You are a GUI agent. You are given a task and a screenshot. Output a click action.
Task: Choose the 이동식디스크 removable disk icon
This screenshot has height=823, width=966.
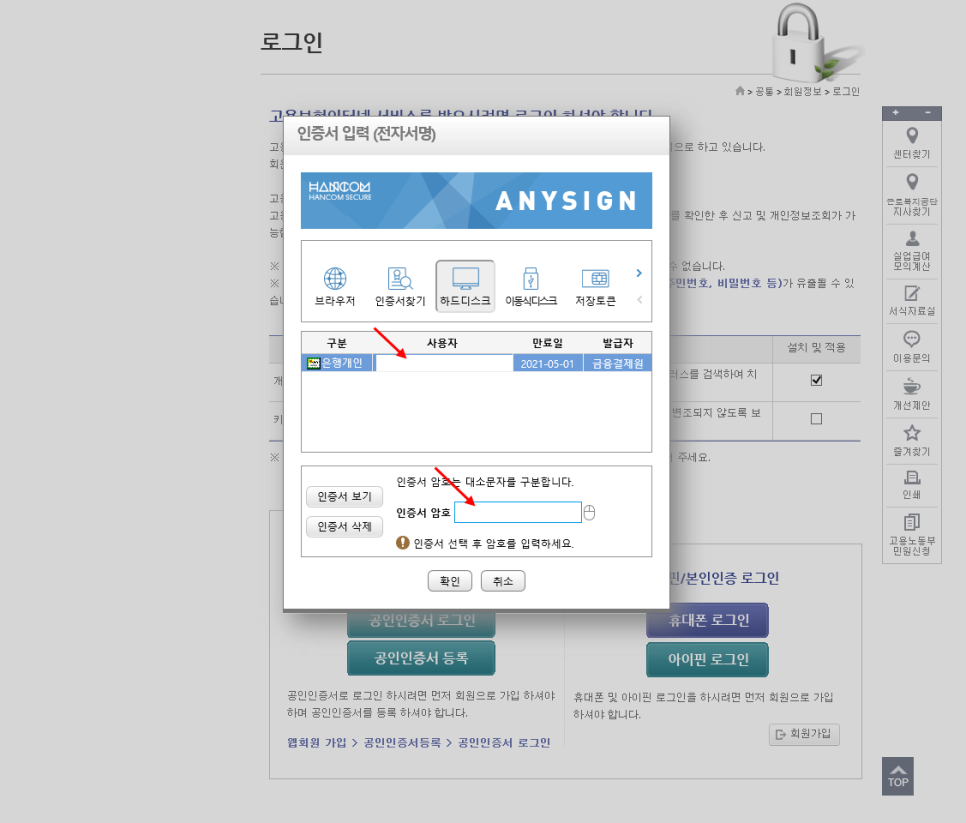pos(530,286)
